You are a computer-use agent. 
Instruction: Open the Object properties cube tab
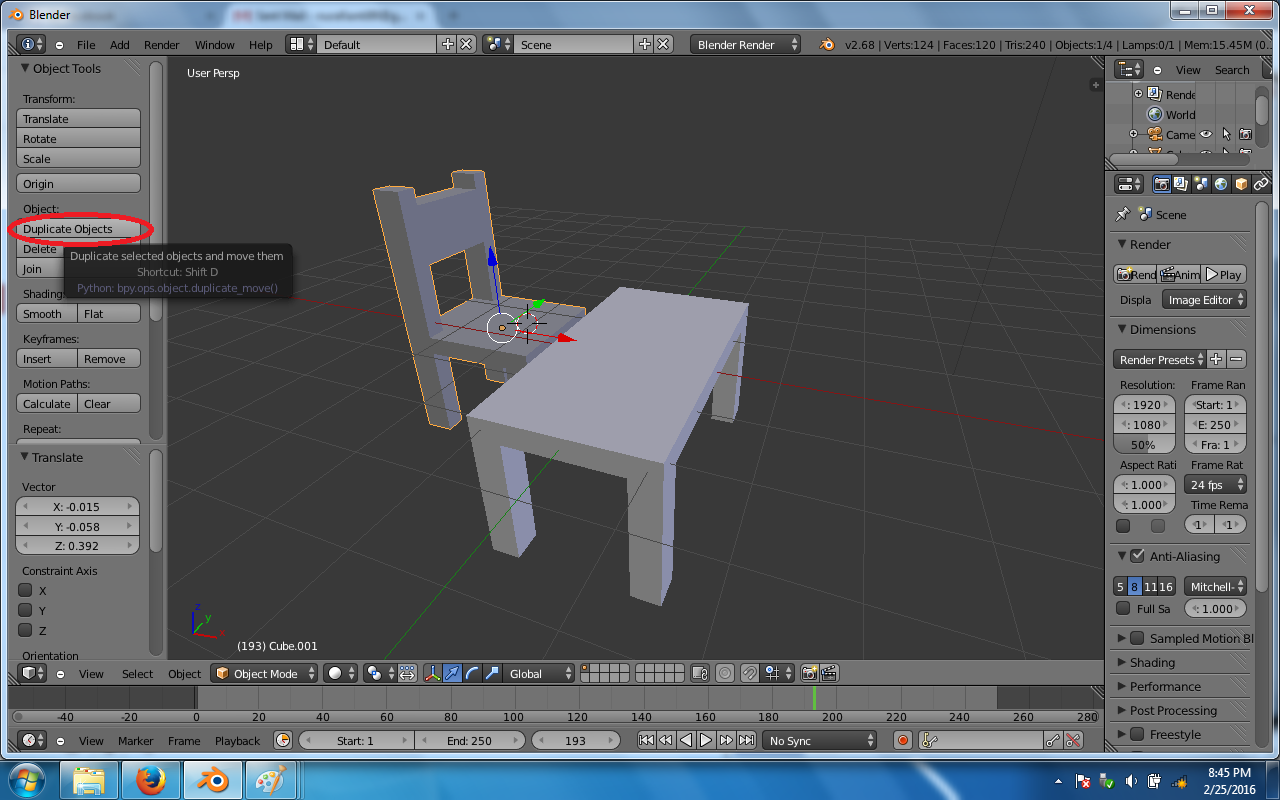click(x=1241, y=184)
